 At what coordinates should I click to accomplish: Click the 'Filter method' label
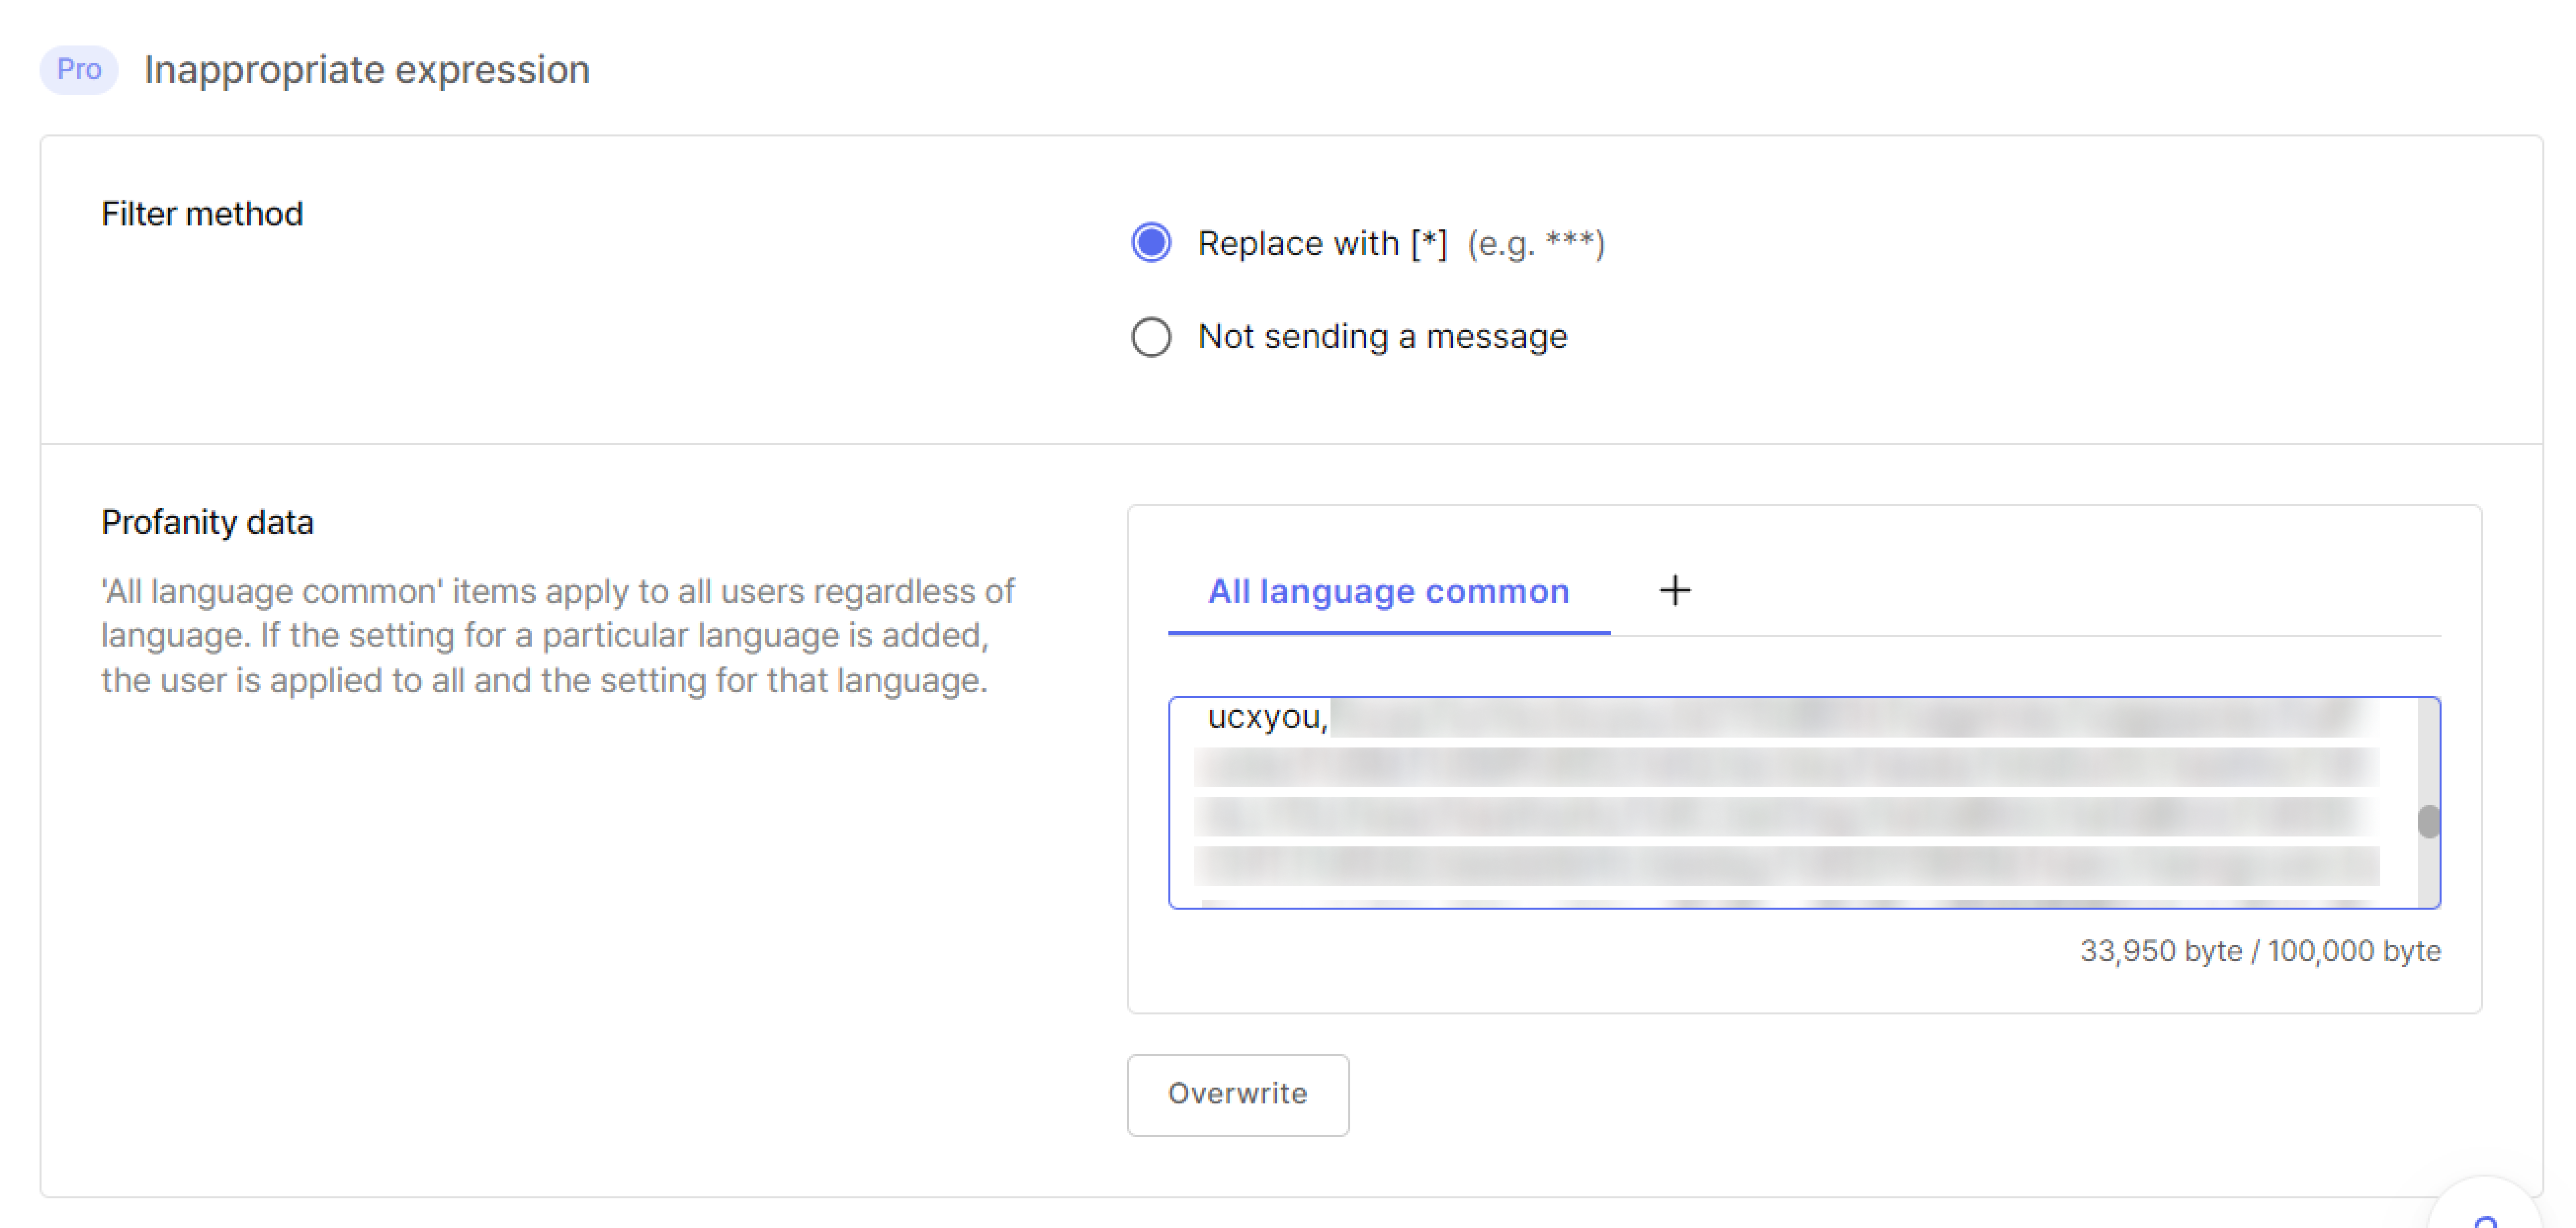[x=202, y=214]
